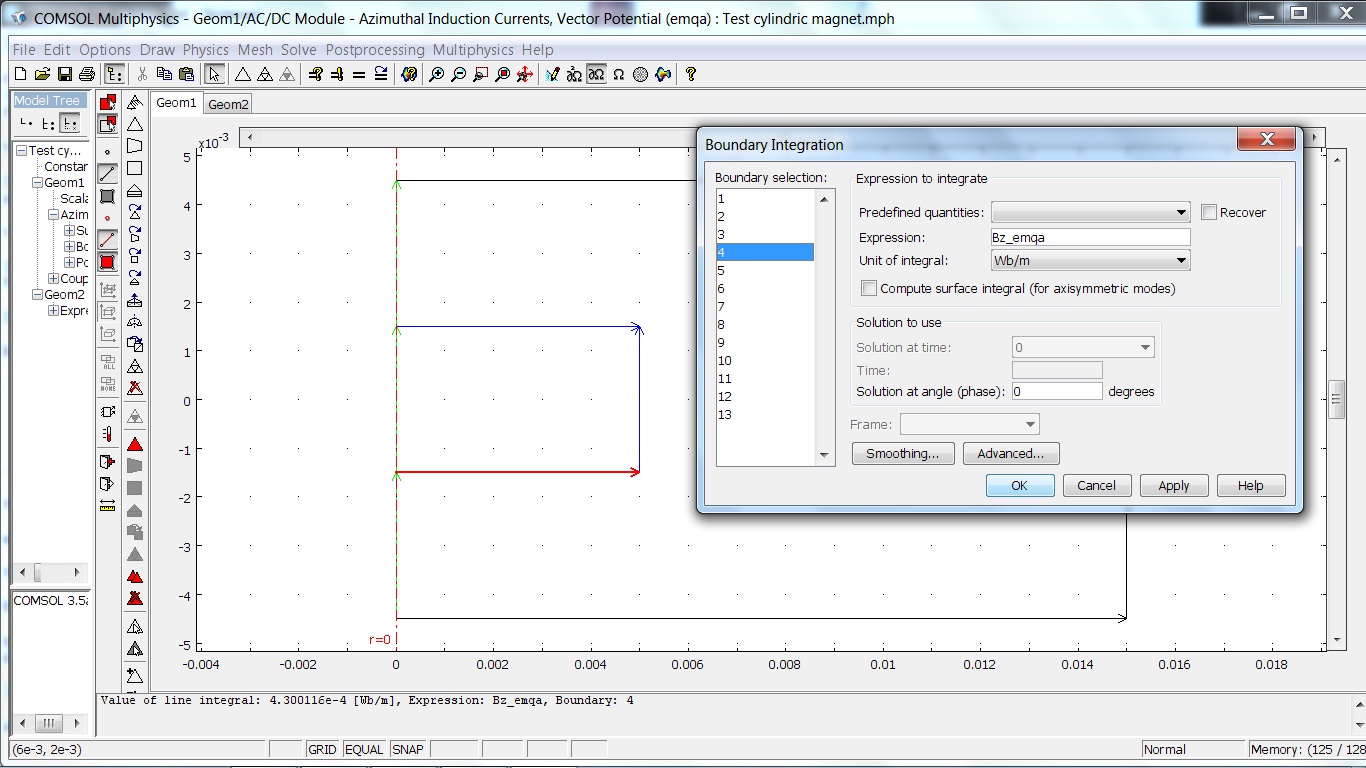
Task: Open the File menu
Action: click(24, 50)
